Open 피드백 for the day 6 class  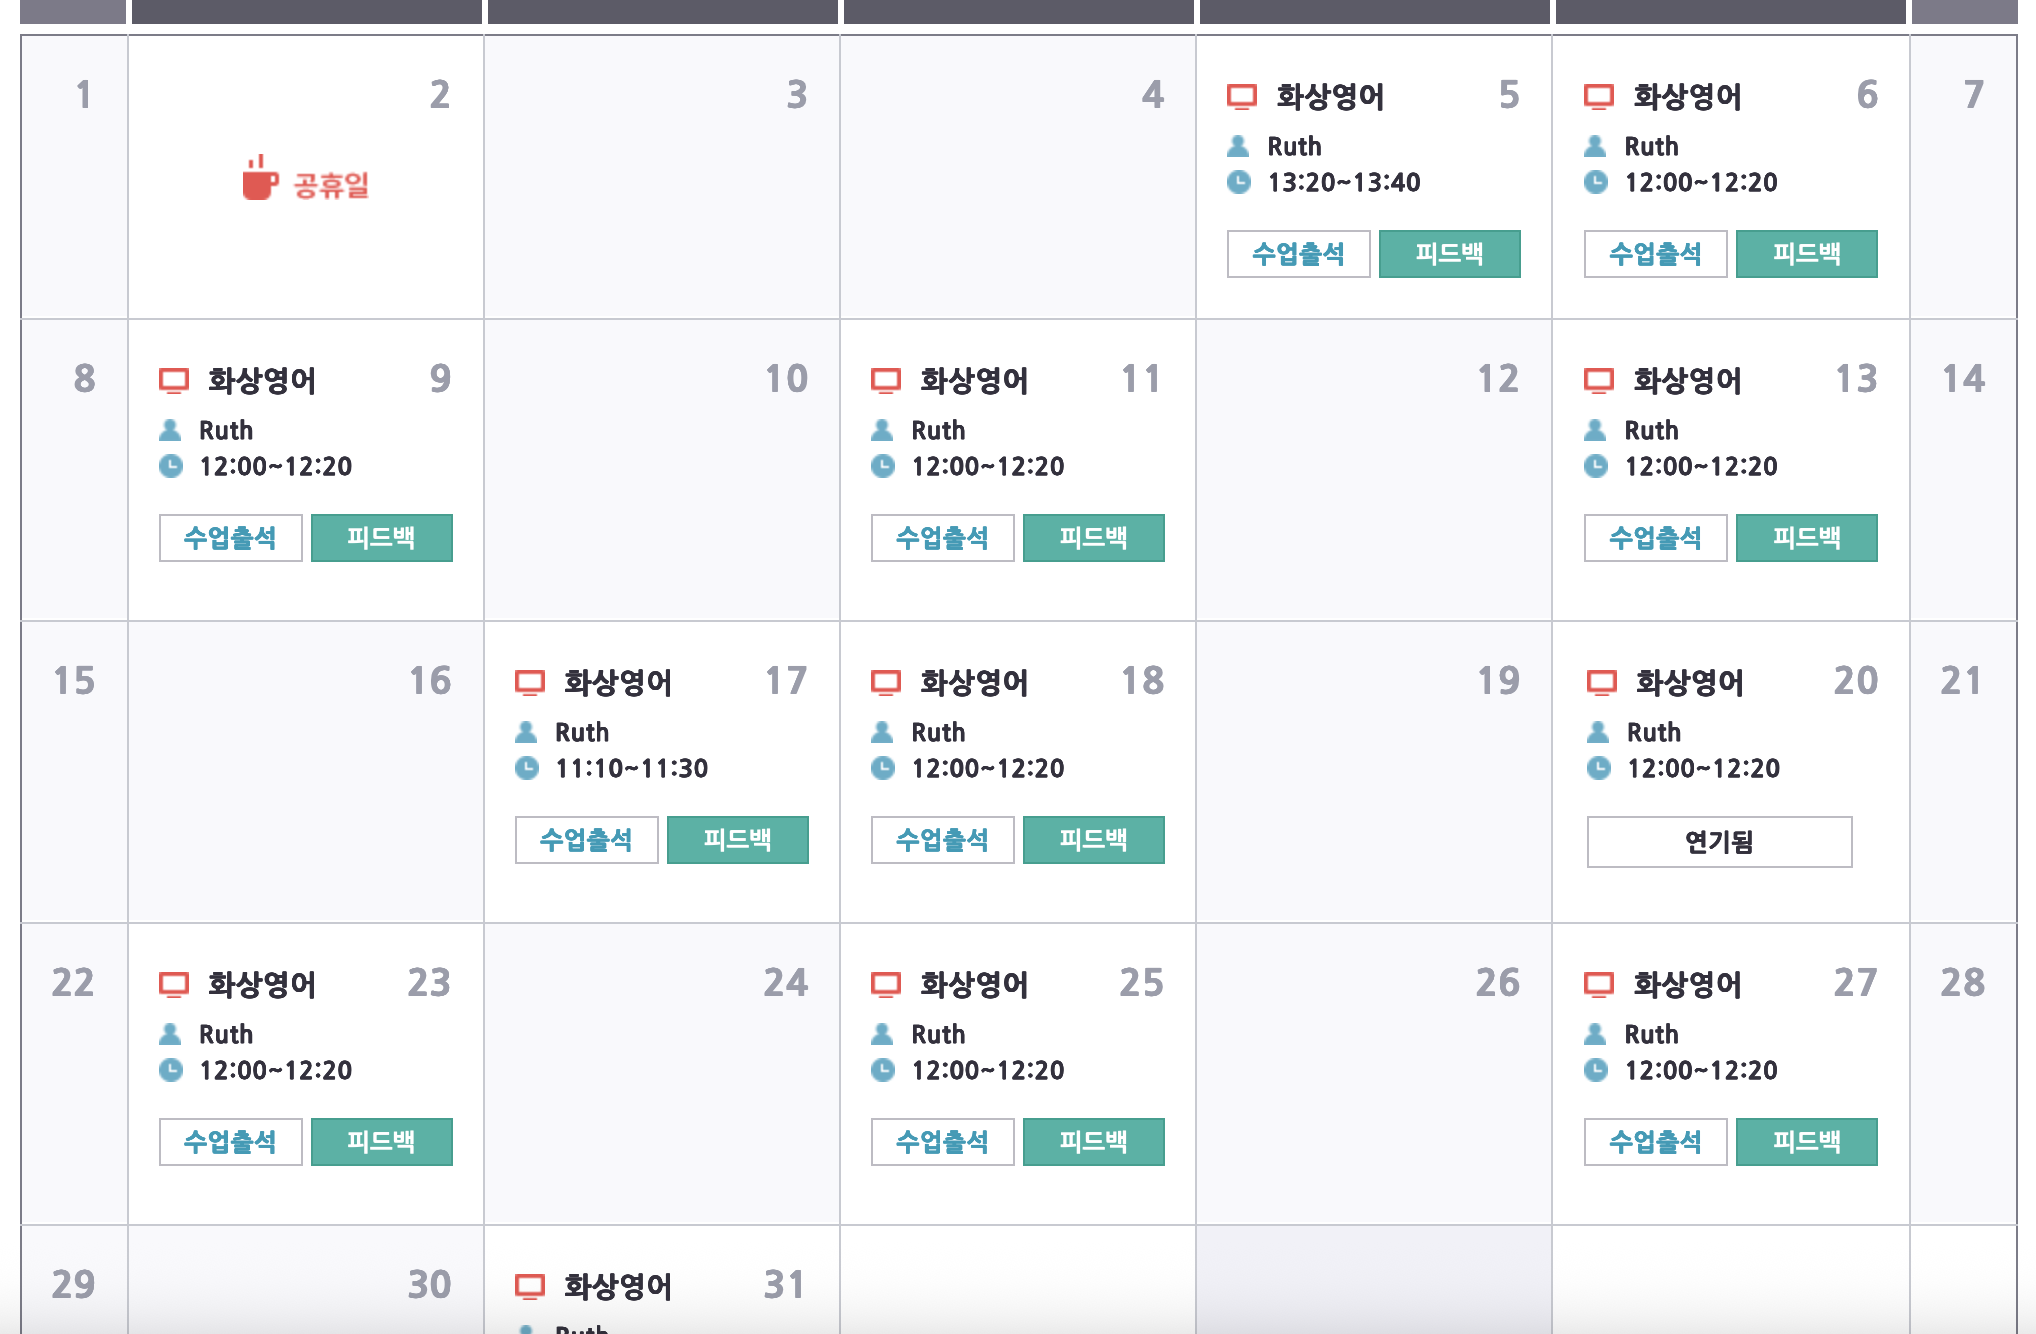(x=1806, y=254)
